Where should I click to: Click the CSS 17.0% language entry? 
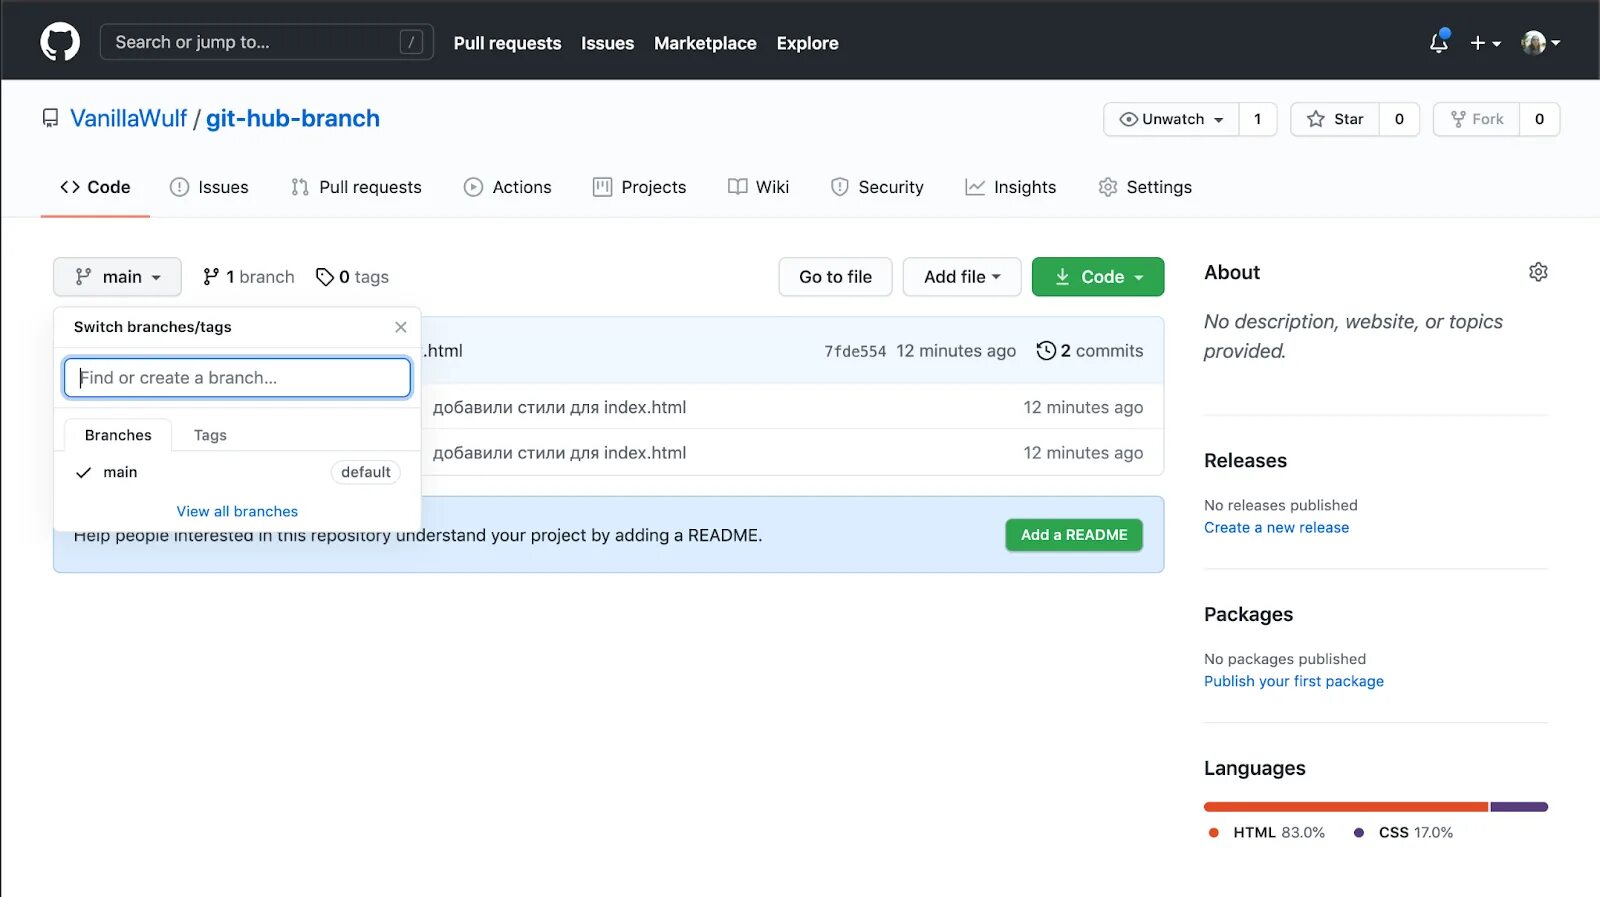[x=1404, y=832]
